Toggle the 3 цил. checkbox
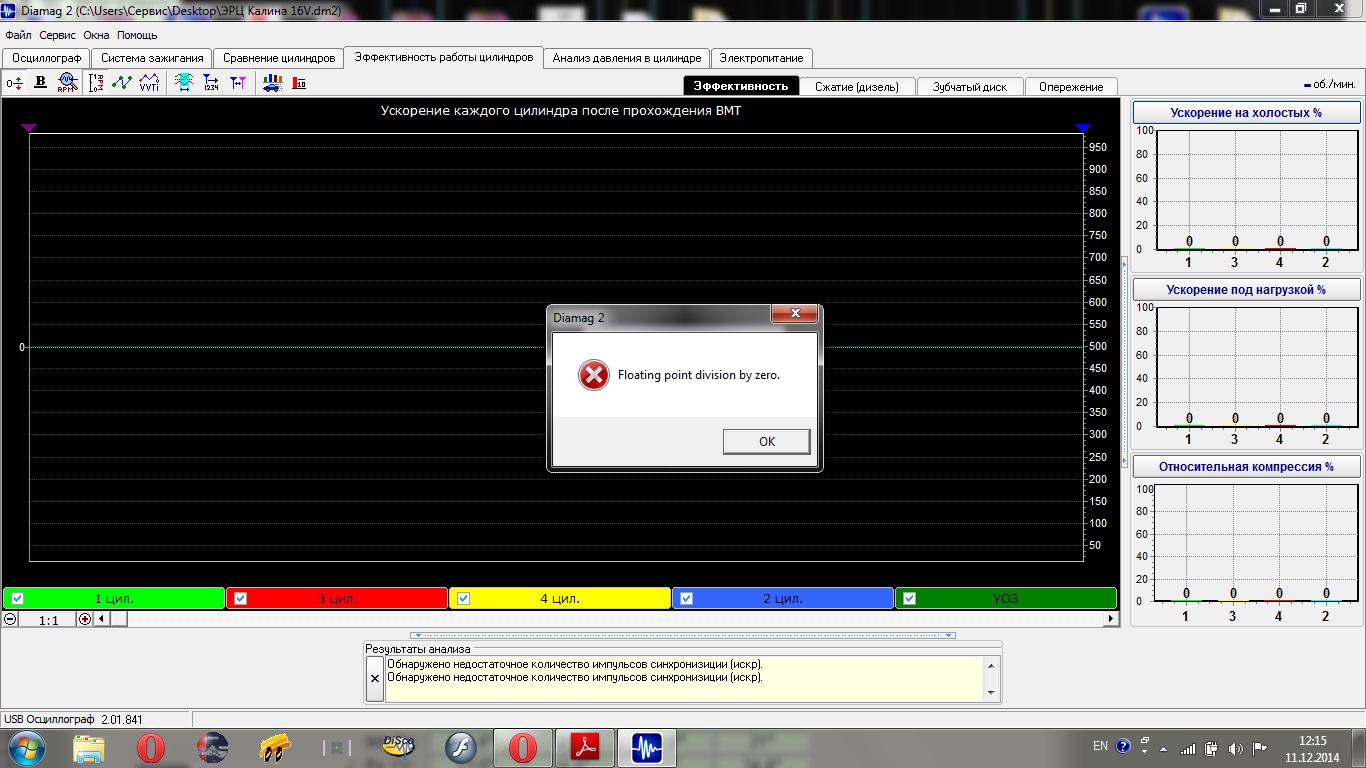1366x768 pixels. (240, 599)
